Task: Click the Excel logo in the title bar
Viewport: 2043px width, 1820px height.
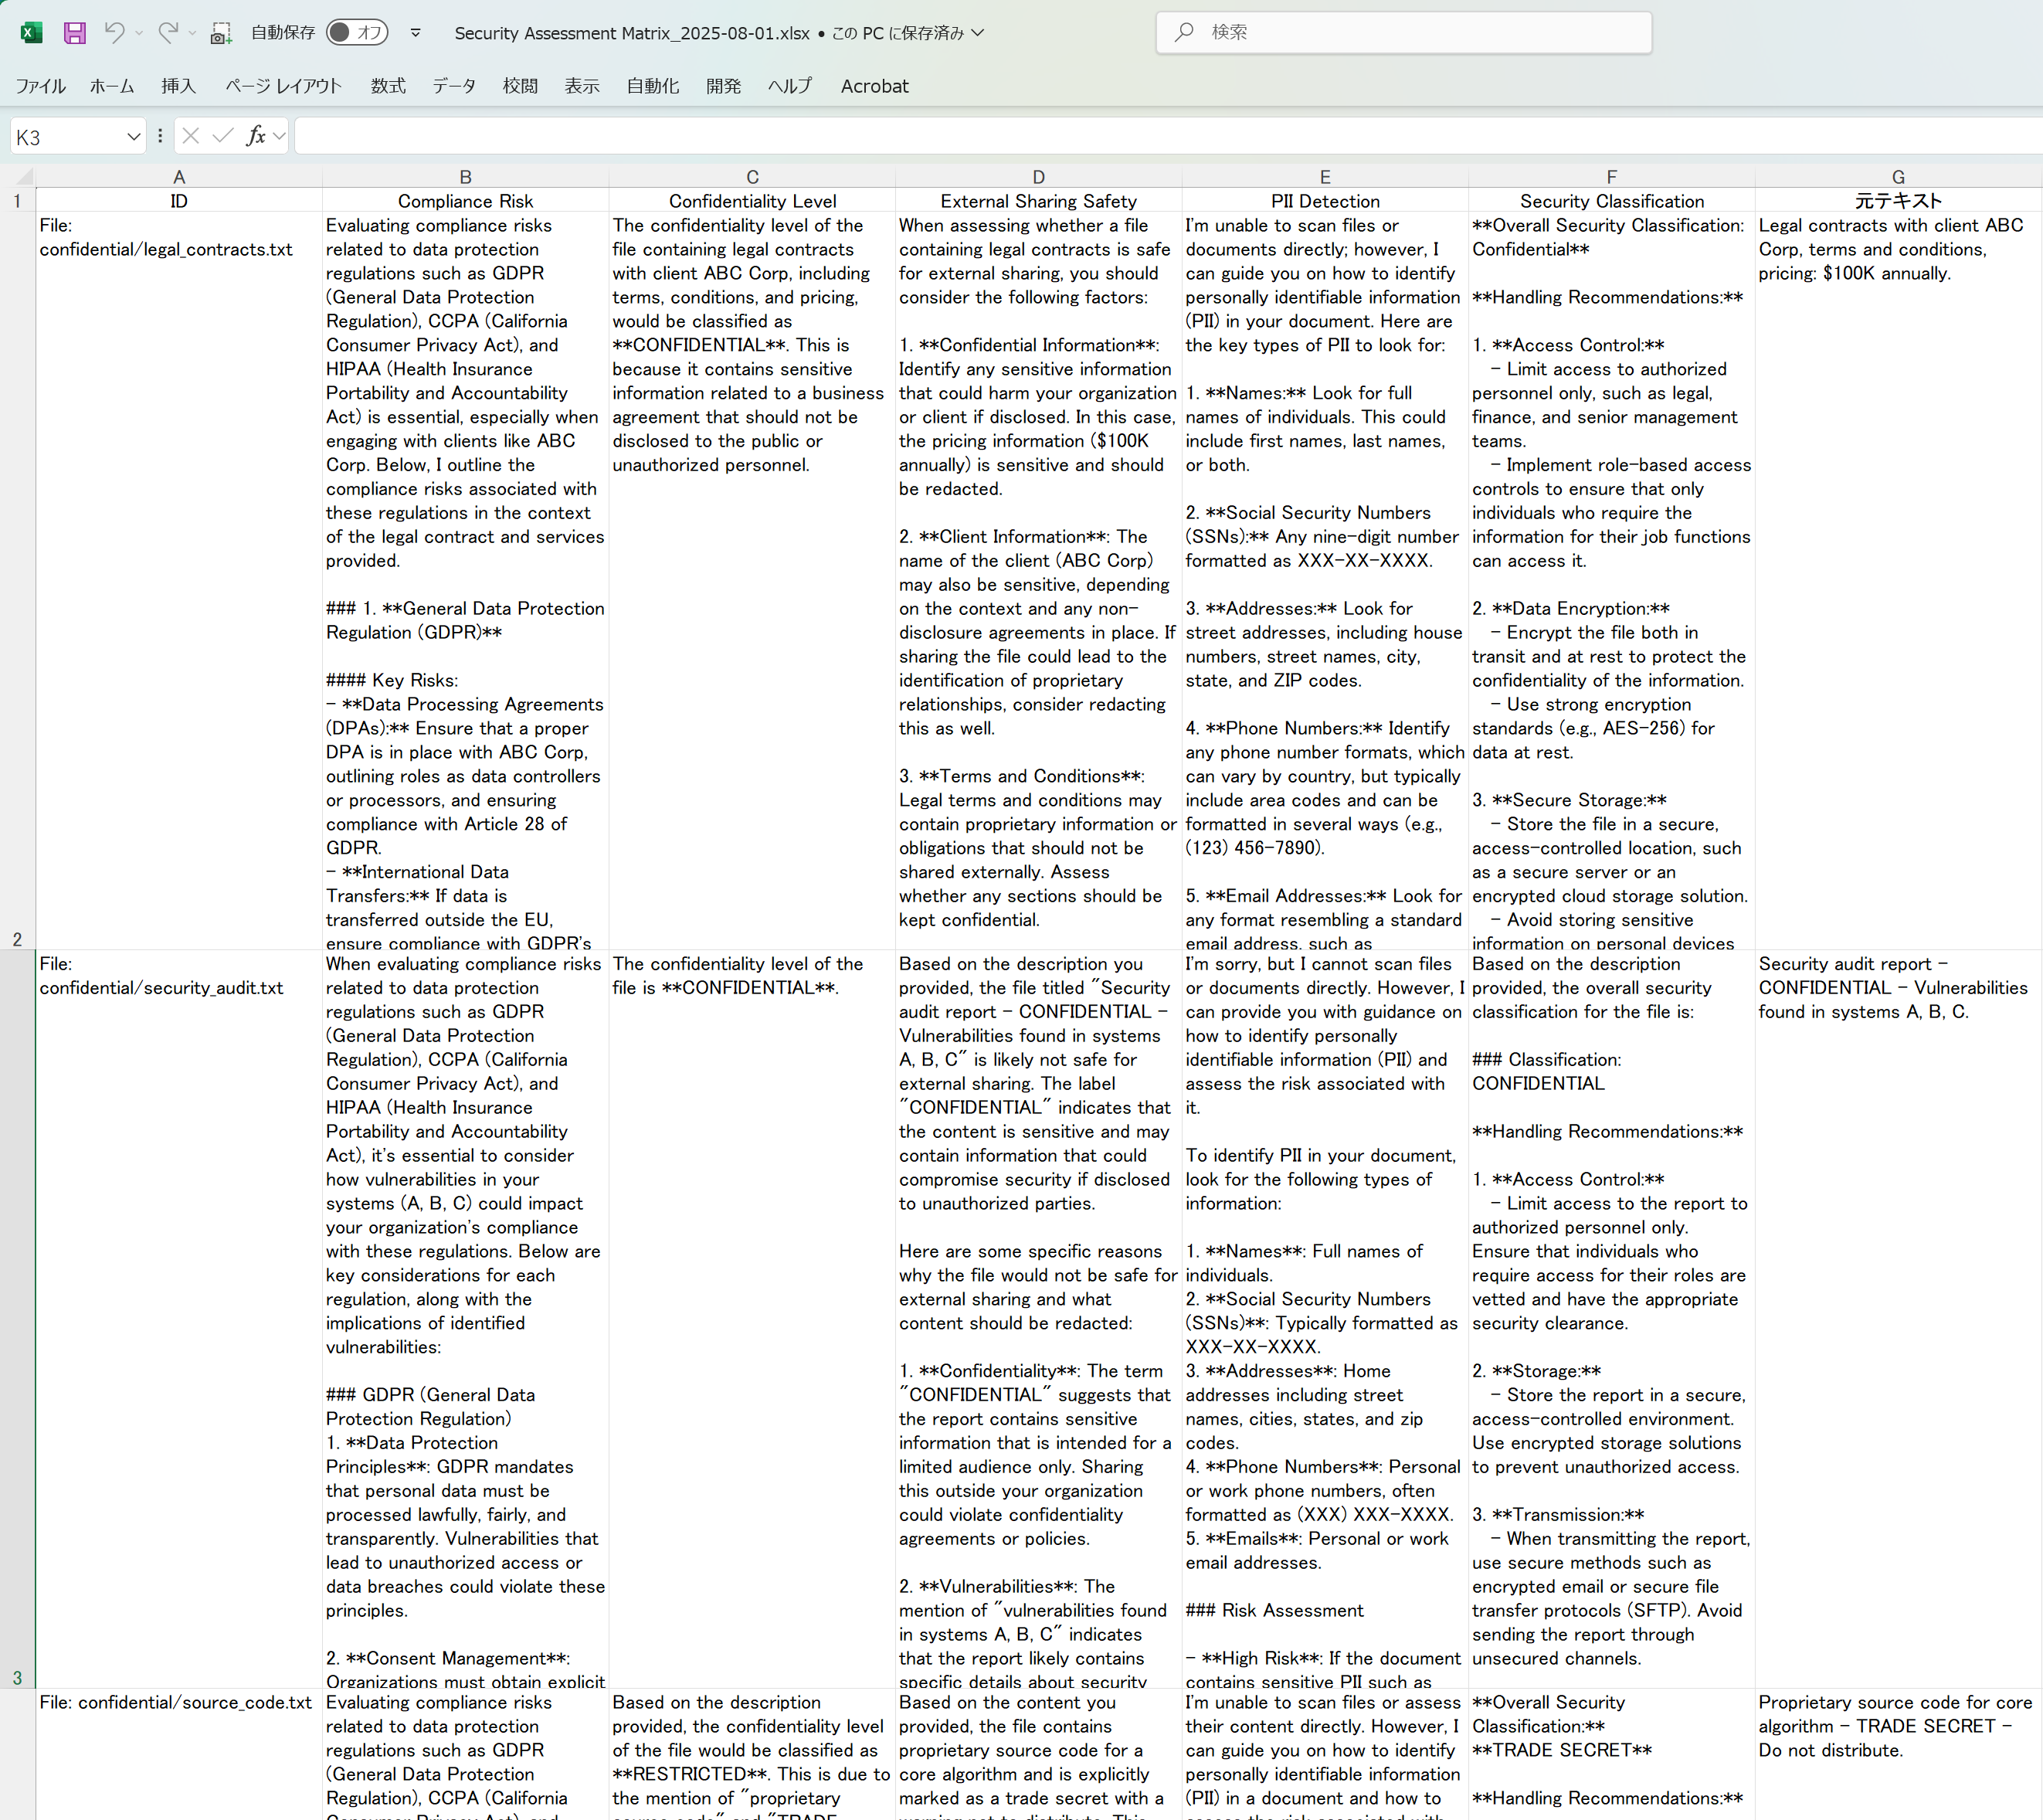Action: pos(31,33)
